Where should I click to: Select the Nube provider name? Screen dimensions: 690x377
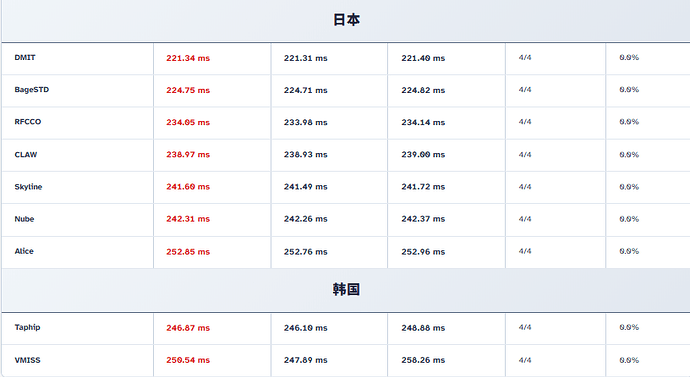[24, 219]
